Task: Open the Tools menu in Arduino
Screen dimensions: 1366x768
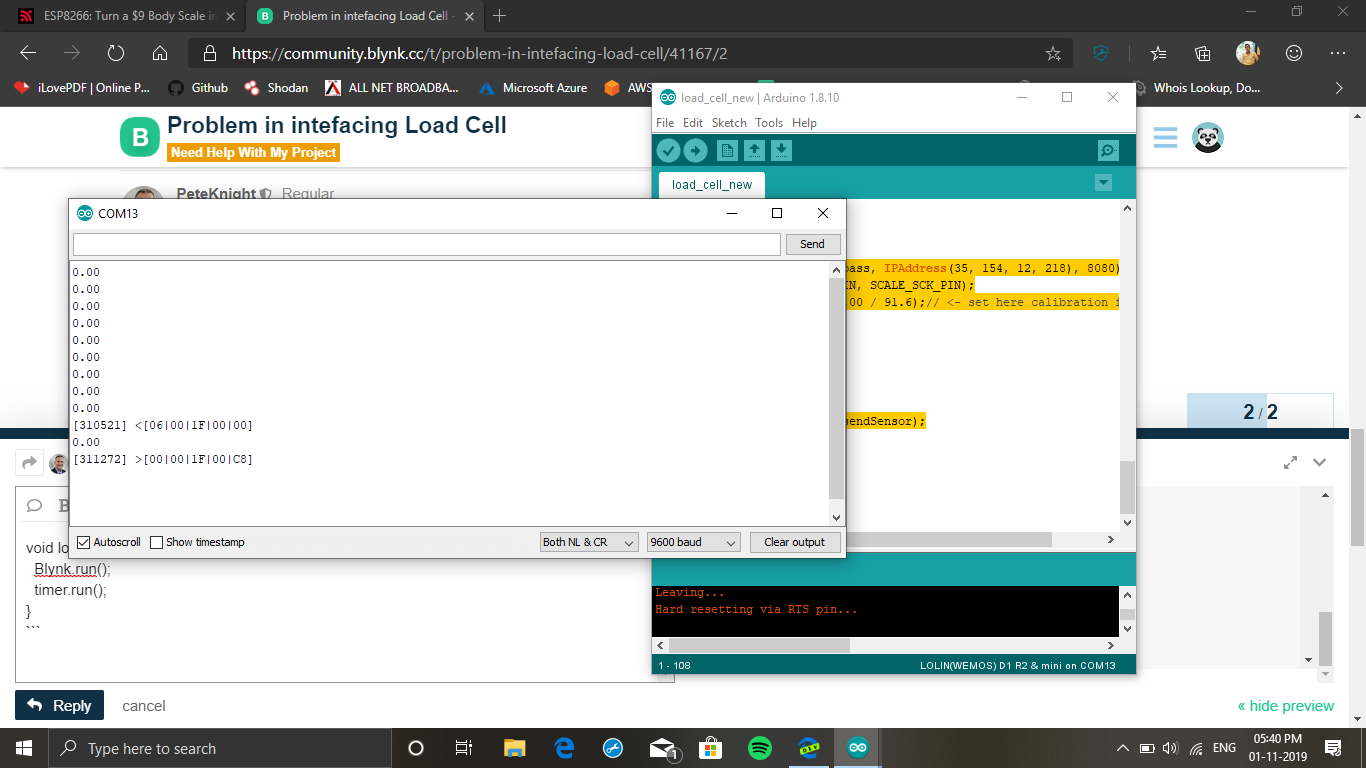Action: click(769, 123)
